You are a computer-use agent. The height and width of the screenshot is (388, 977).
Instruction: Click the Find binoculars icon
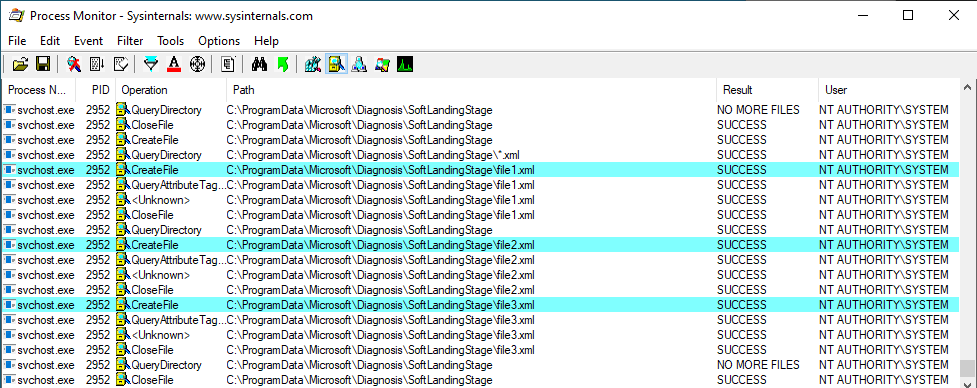coord(259,64)
